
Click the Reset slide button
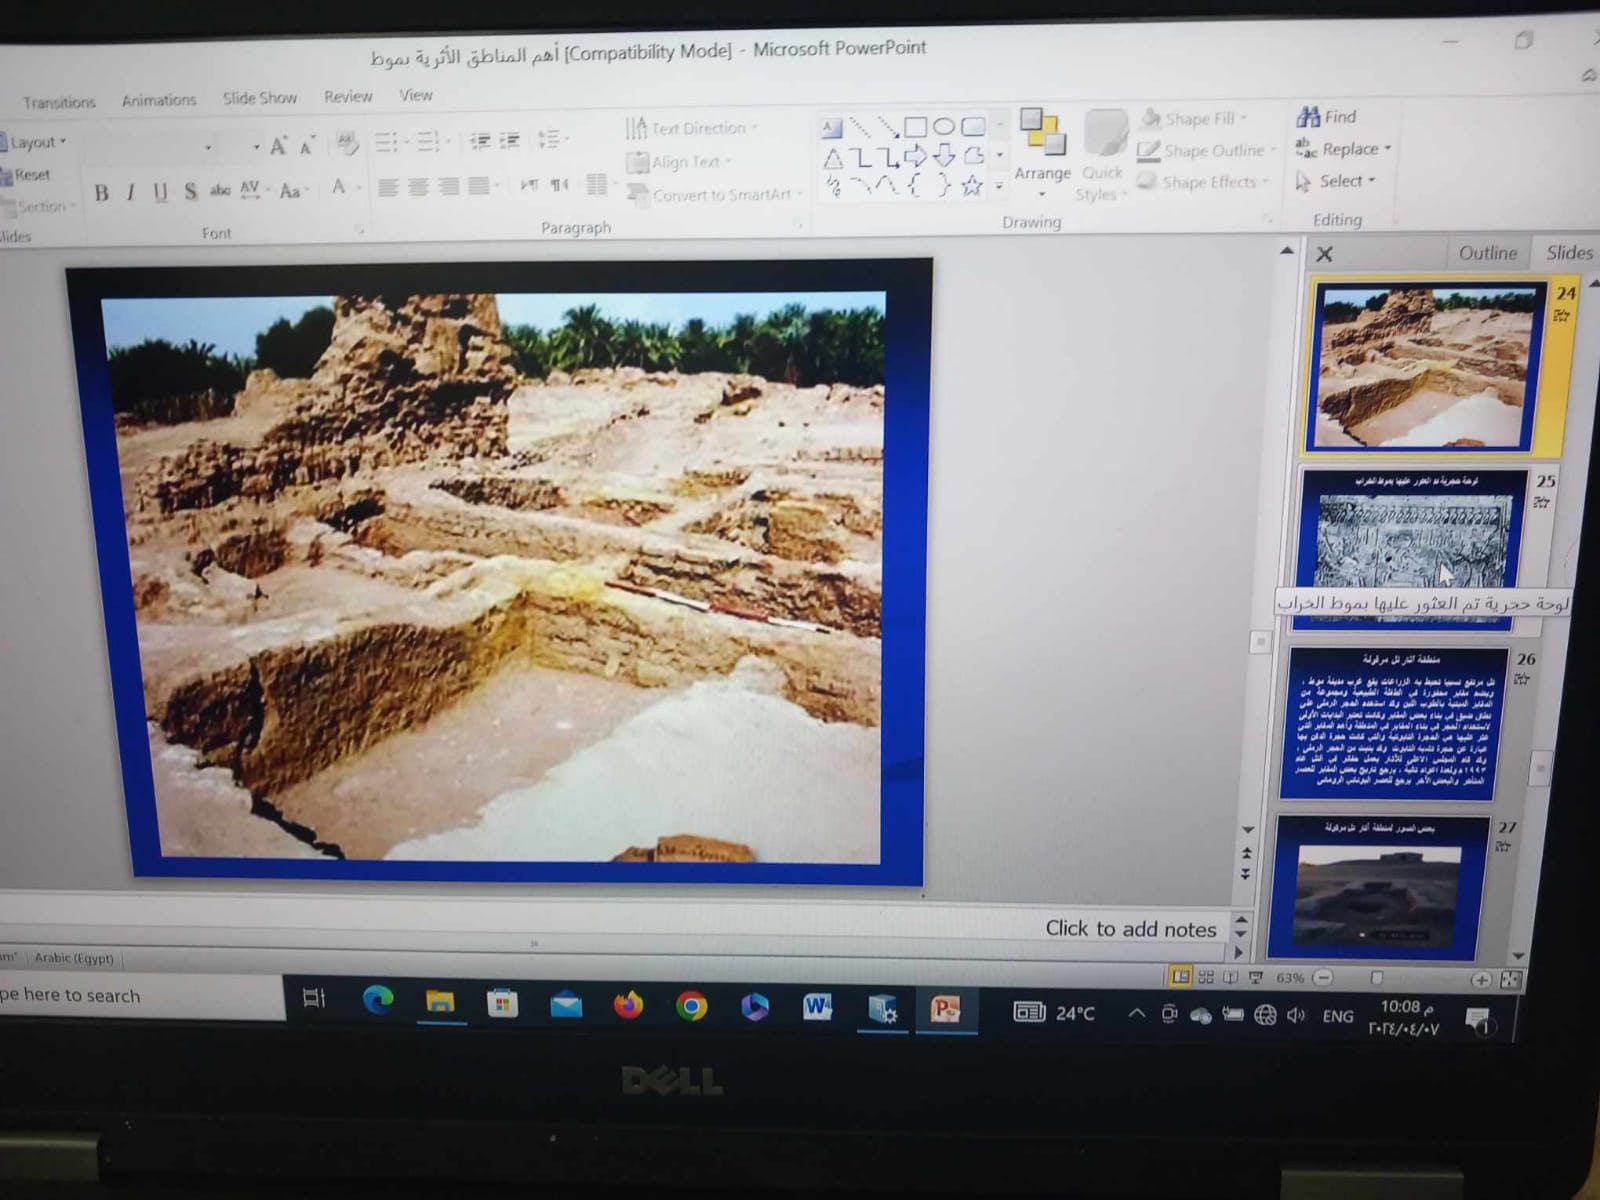coord(30,175)
